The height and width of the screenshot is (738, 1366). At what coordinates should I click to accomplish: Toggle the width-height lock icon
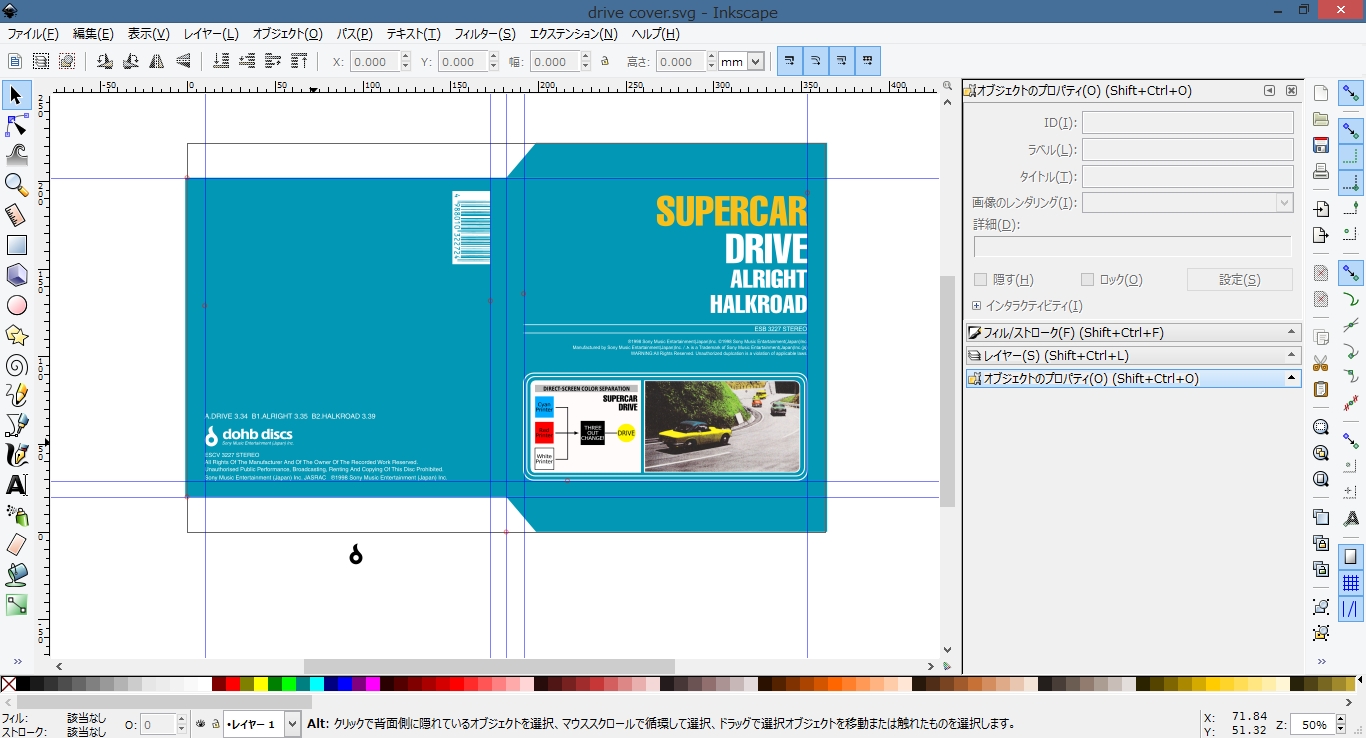(x=604, y=62)
